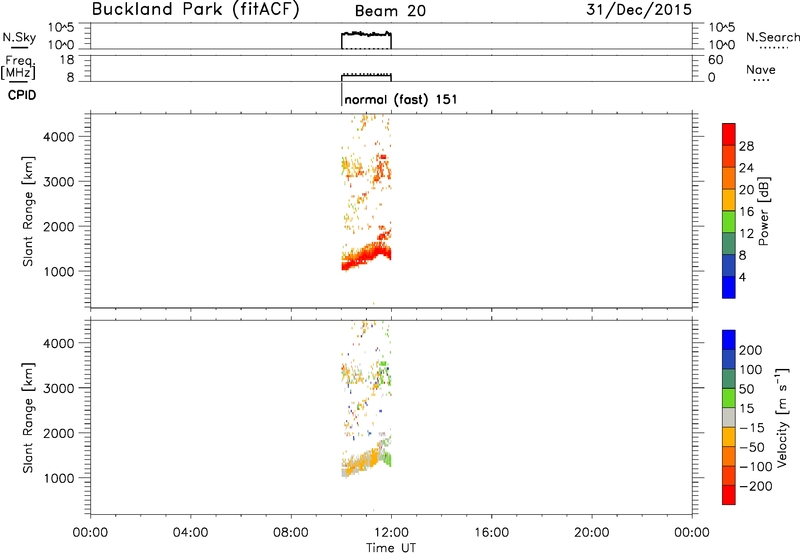The height and width of the screenshot is (554, 800).
Task: Click the "16:00" time tick label
Action: (491, 533)
